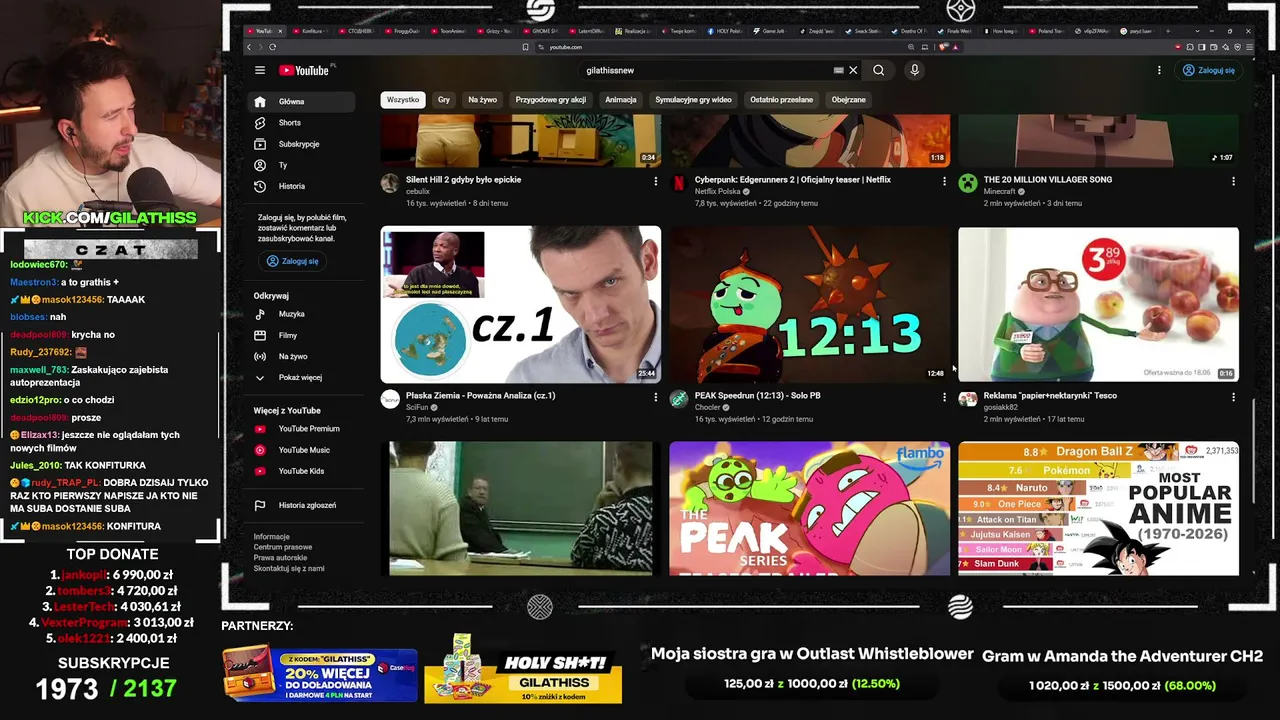The image size is (1280, 720).
Task: Select the Animacja filter chip
Action: pyautogui.click(x=621, y=100)
